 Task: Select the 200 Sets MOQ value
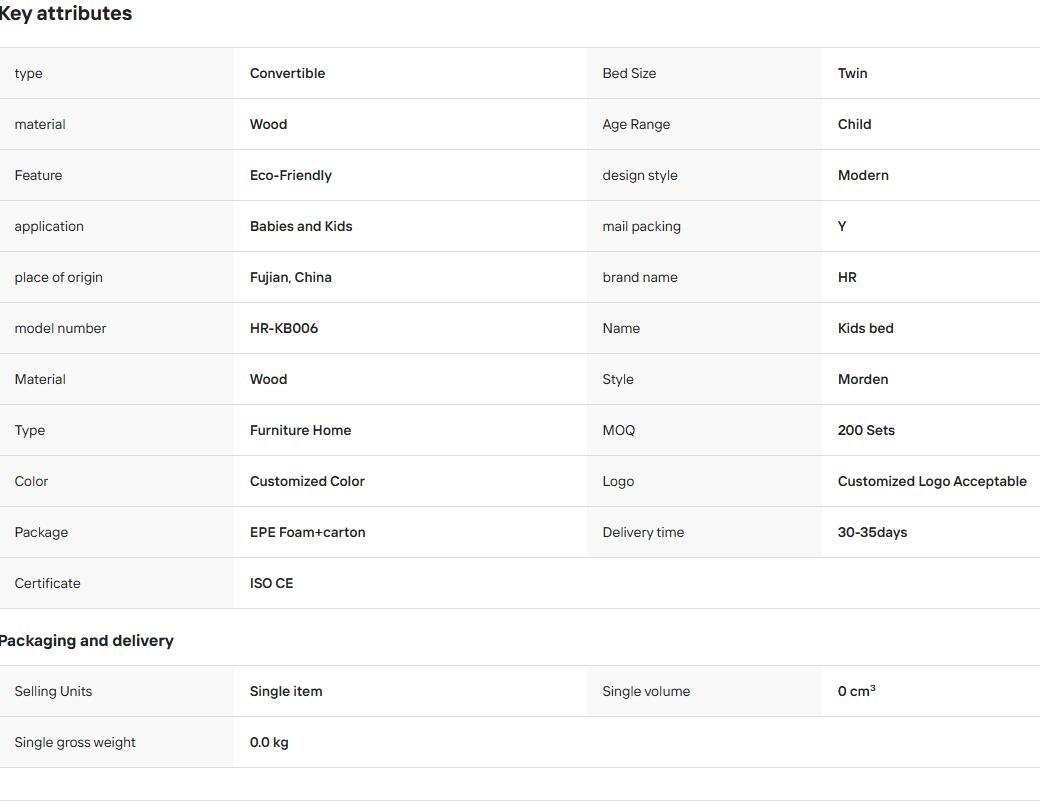point(866,430)
